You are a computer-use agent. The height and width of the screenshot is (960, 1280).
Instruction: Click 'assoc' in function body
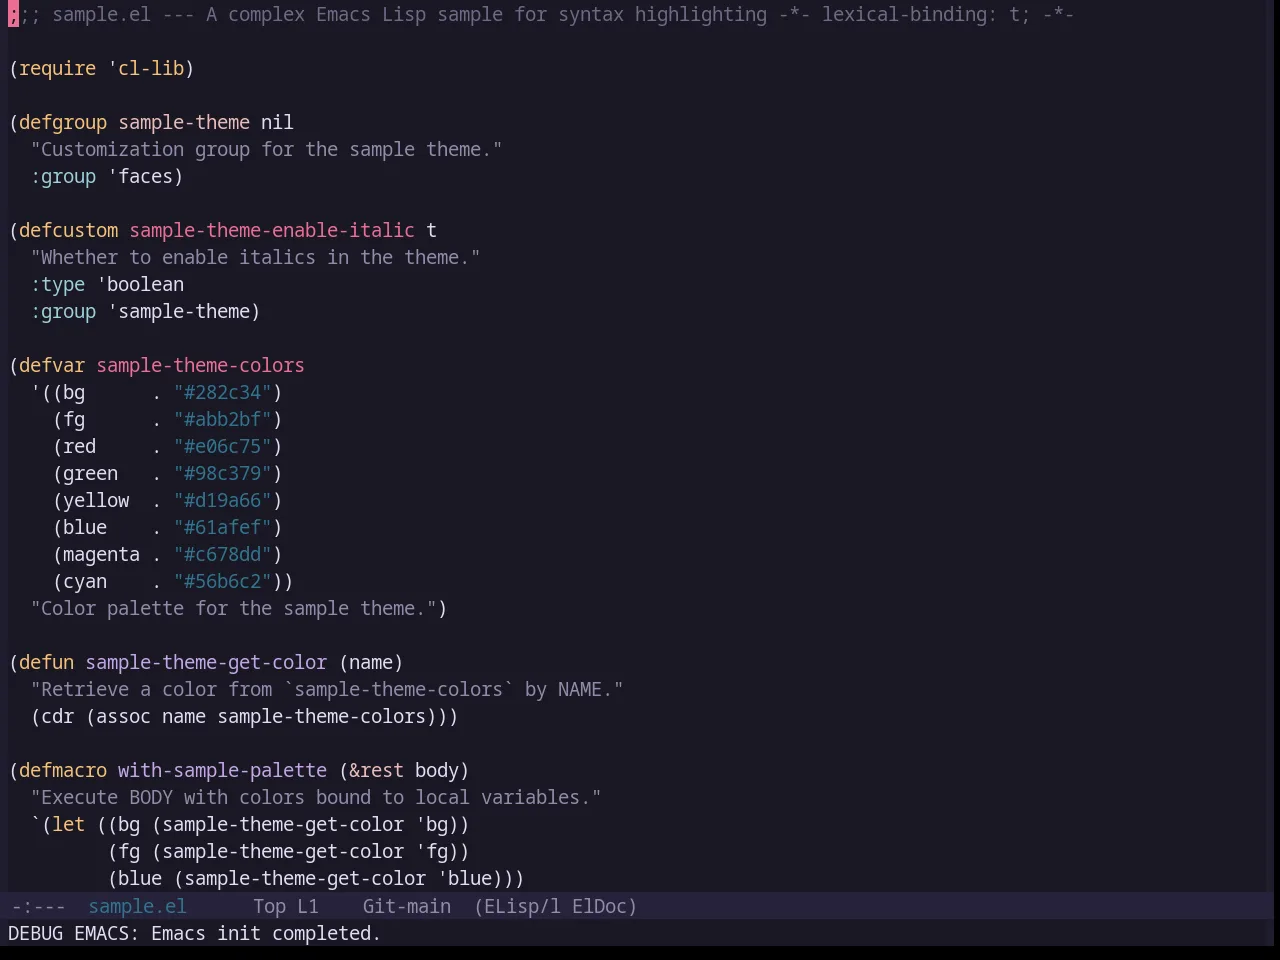[123, 716]
